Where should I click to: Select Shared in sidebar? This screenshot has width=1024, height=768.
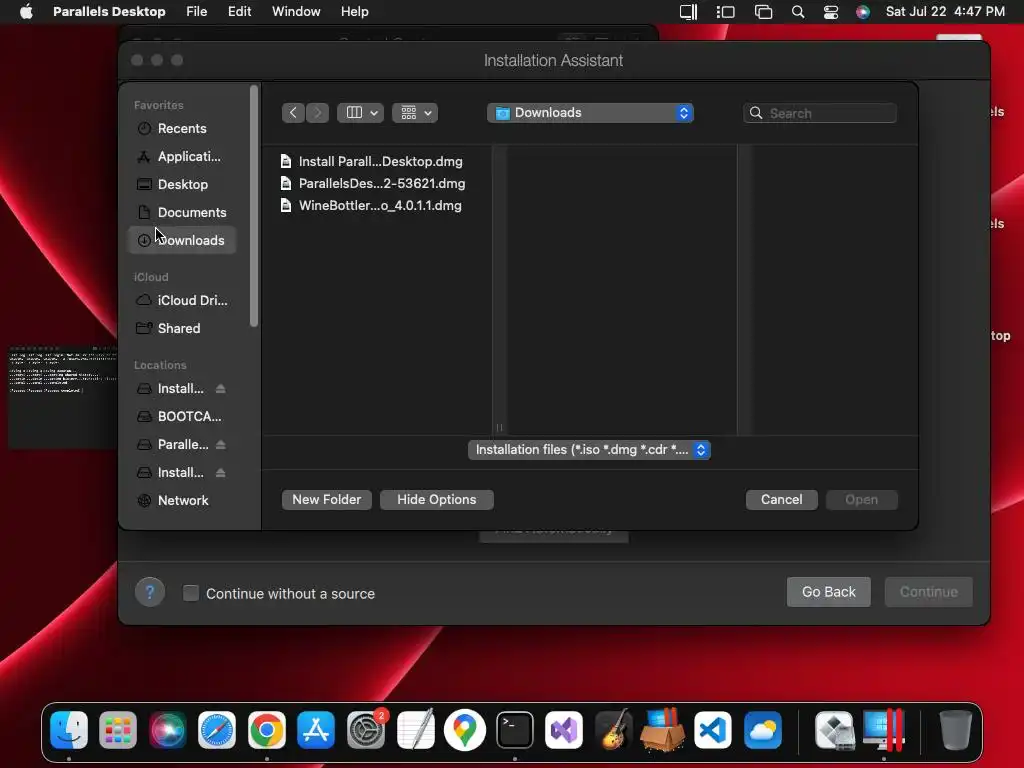tap(182, 328)
